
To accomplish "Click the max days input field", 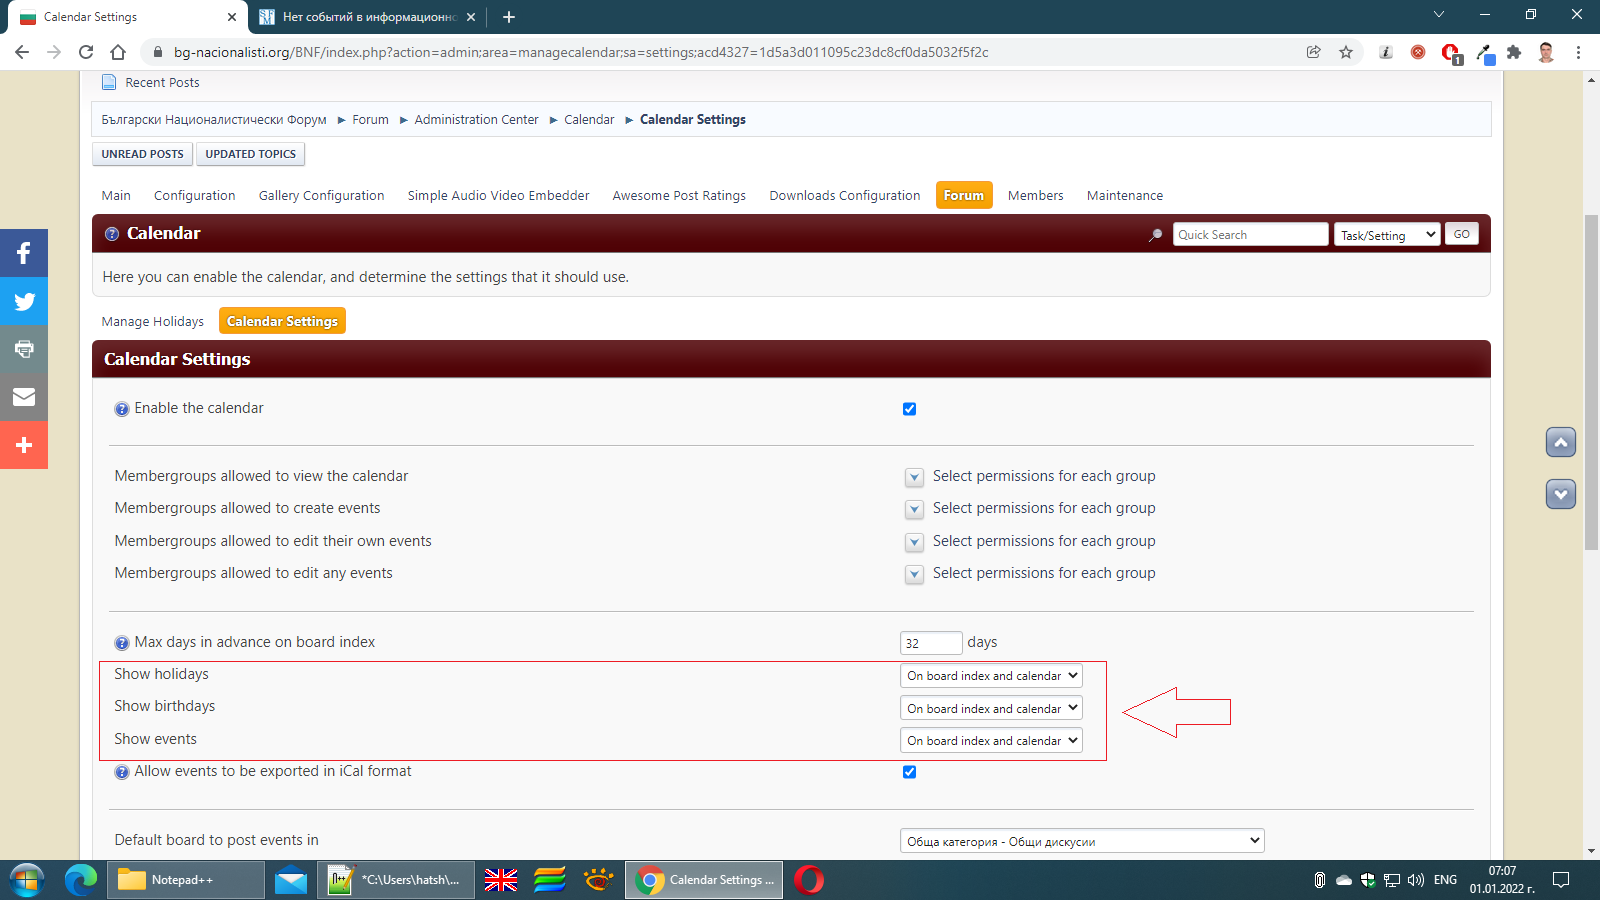I will pos(931,643).
